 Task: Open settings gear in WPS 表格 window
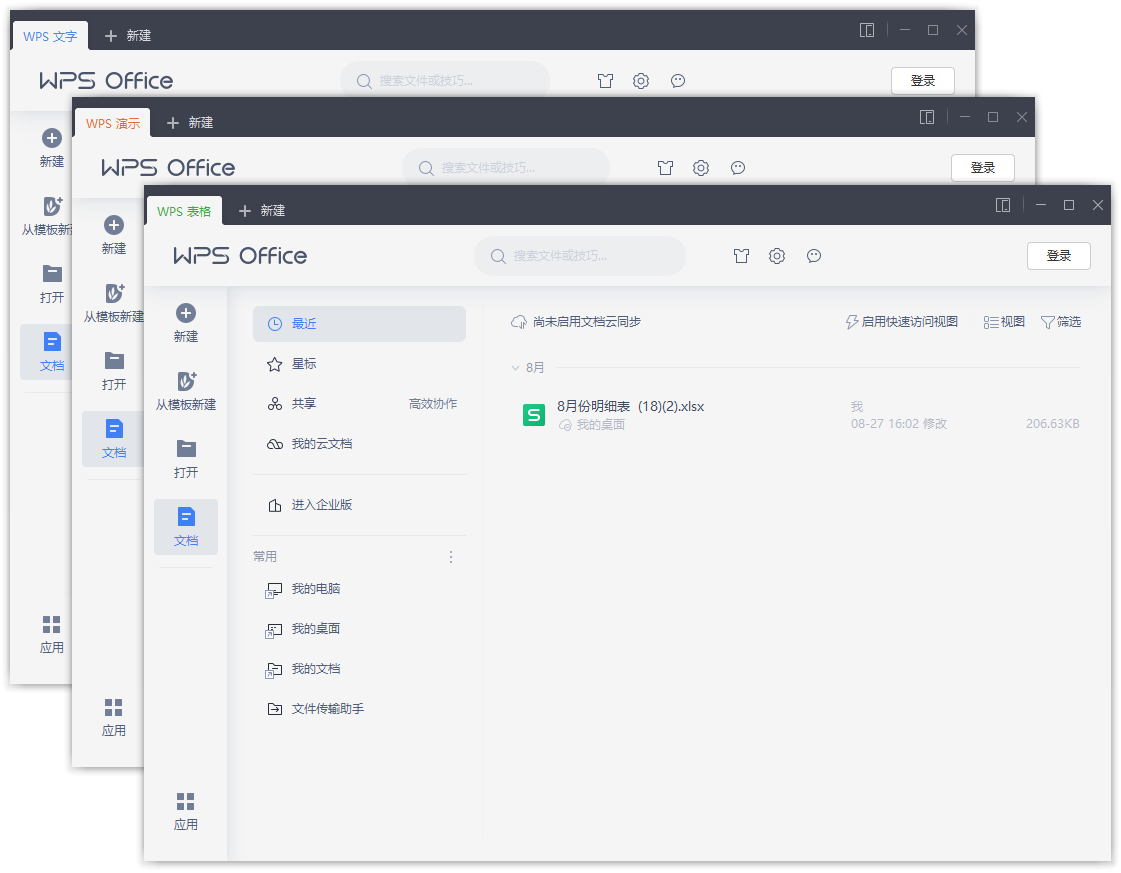pos(777,256)
